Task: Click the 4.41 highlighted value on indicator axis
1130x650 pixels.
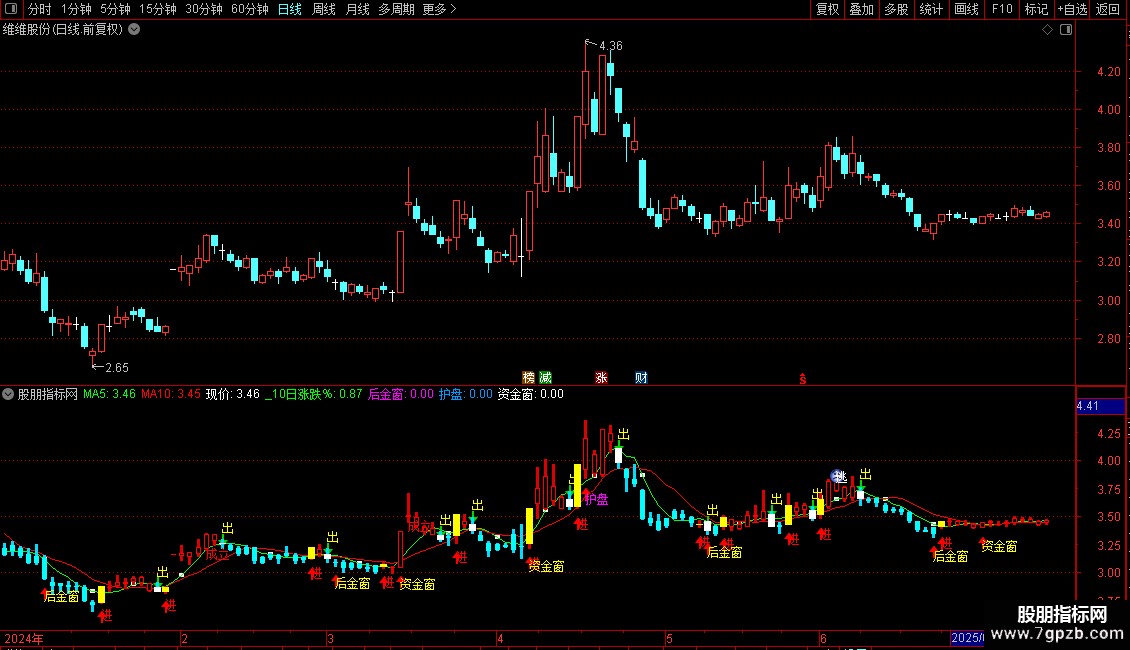Action: (x=1100, y=406)
